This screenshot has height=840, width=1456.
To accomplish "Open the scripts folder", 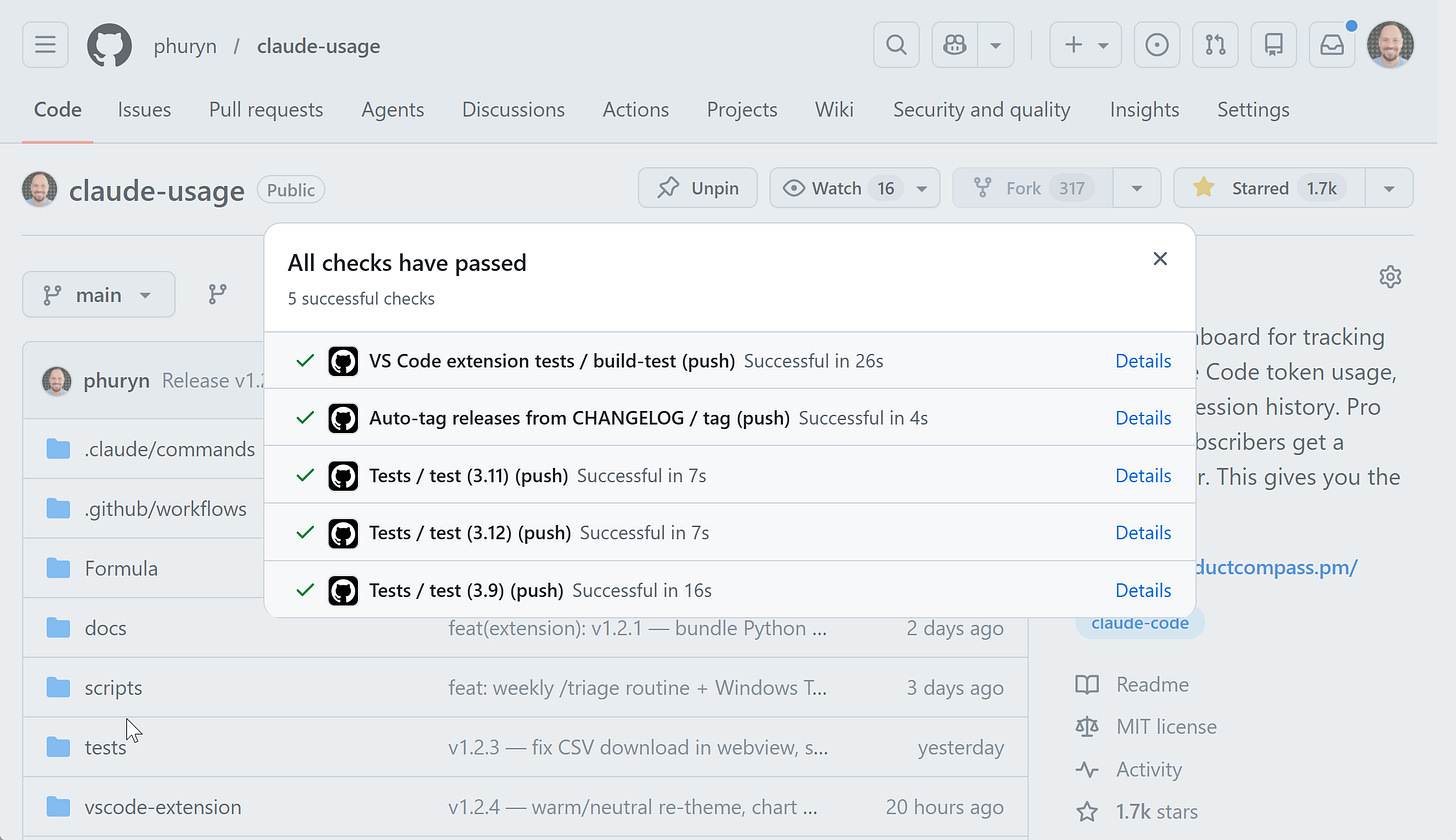I will click(x=113, y=688).
